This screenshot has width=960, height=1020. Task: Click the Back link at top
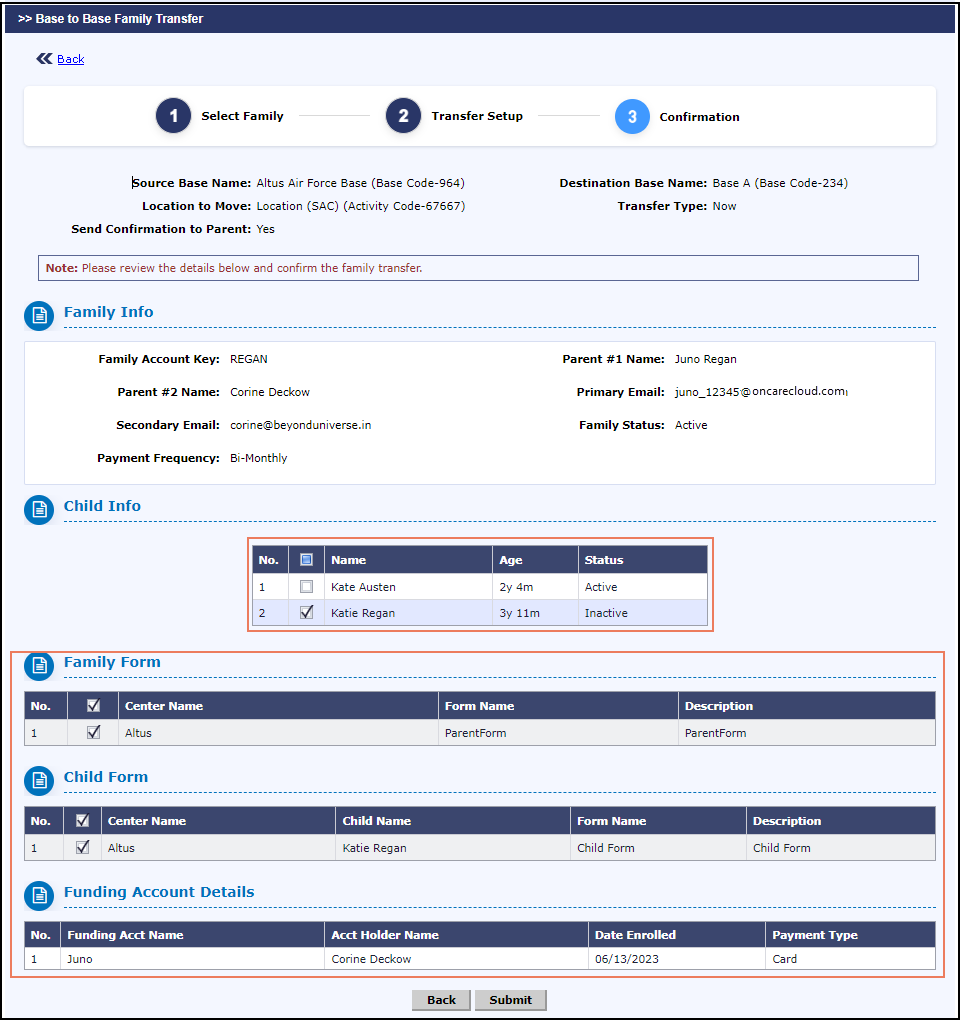tap(70, 59)
